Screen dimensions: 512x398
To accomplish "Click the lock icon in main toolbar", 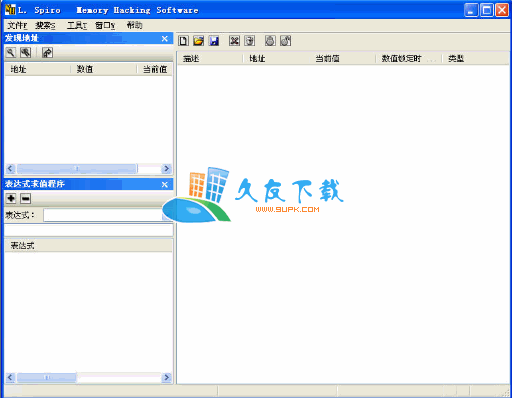I will coord(270,41).
